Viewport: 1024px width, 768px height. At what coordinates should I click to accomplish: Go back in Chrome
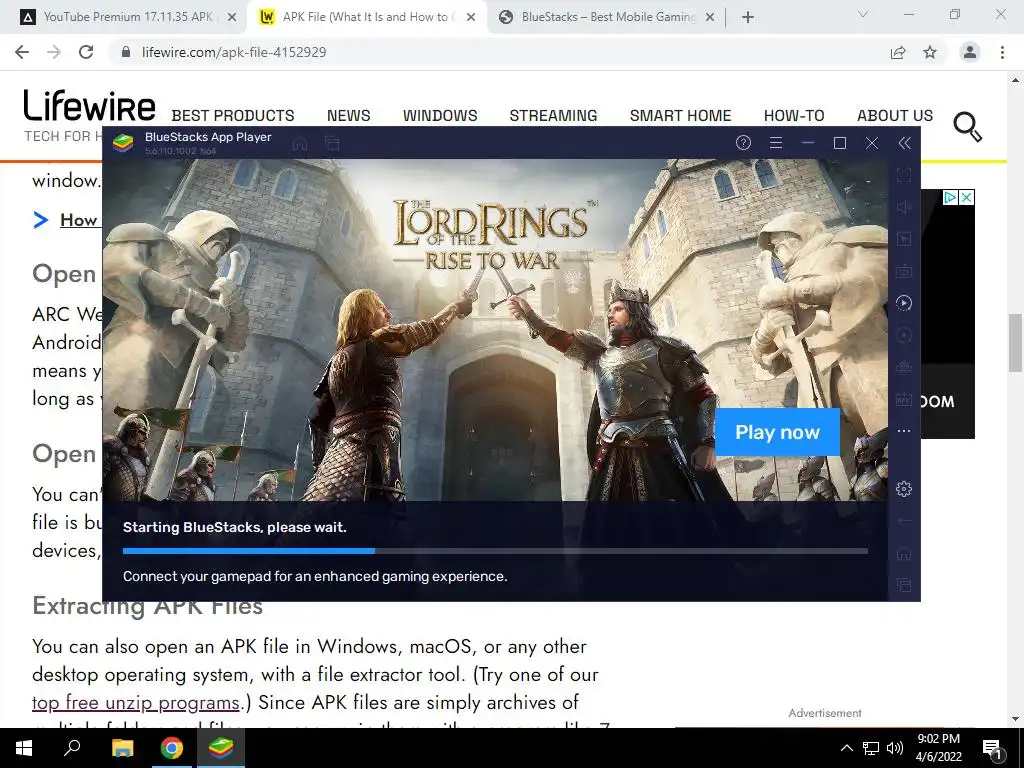22,52
